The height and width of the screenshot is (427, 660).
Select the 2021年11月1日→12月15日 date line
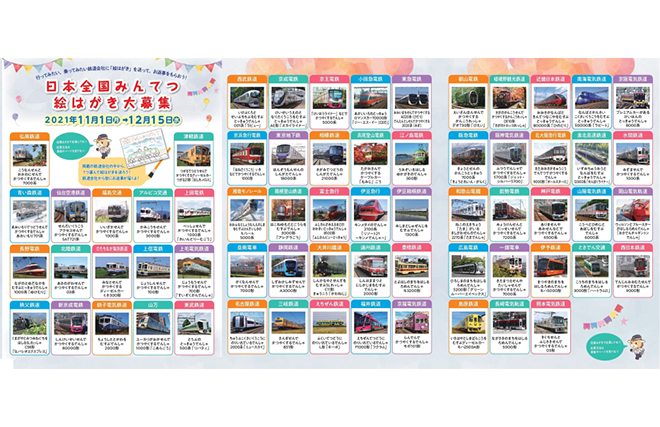113,120
